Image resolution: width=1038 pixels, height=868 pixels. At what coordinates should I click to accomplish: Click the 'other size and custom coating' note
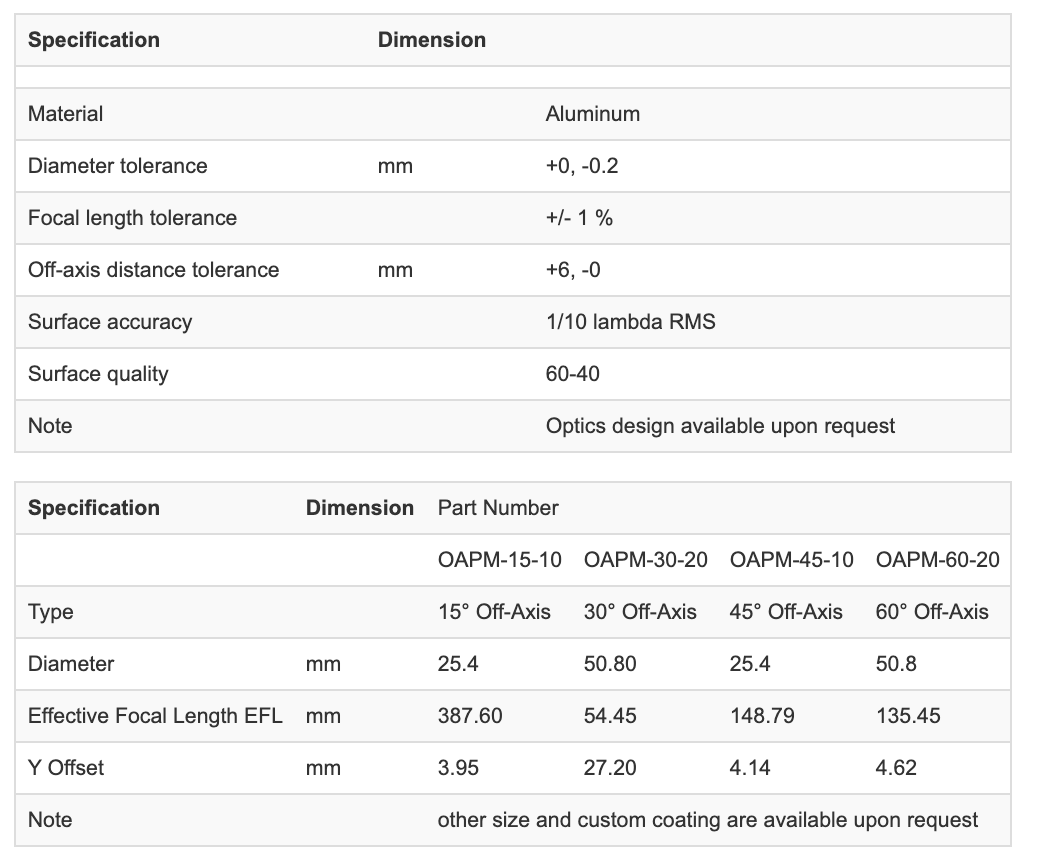(x=708, y=820)
